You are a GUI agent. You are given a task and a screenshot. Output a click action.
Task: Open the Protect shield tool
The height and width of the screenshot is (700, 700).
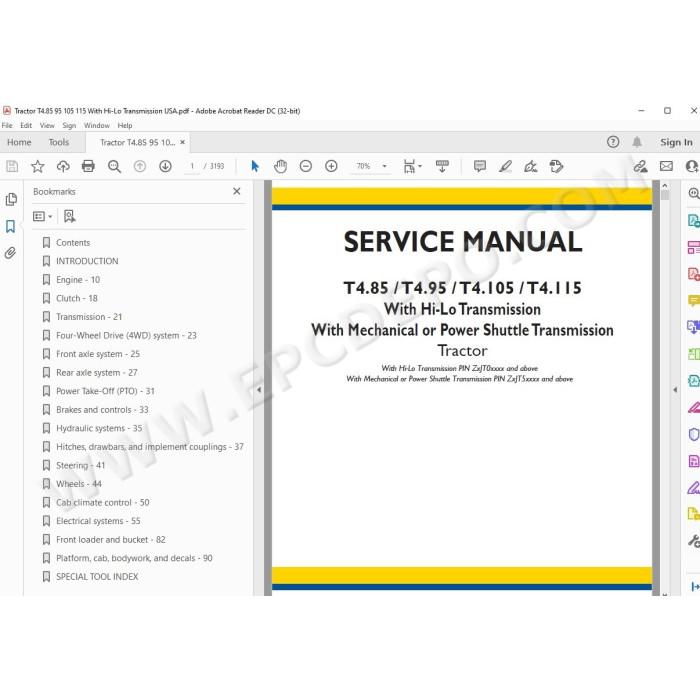pos(694,434)
